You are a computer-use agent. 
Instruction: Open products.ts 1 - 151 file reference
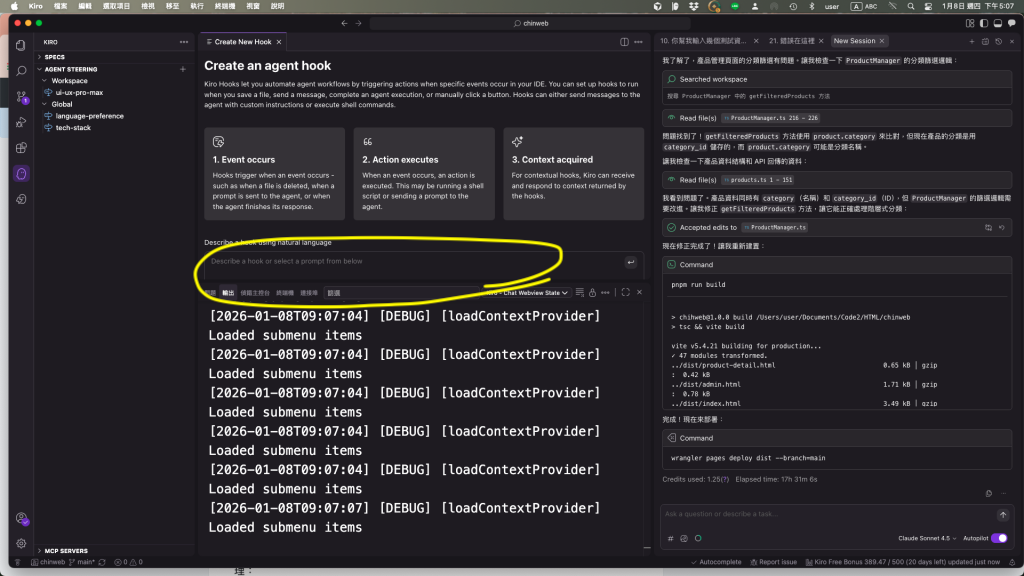(758, 180)
